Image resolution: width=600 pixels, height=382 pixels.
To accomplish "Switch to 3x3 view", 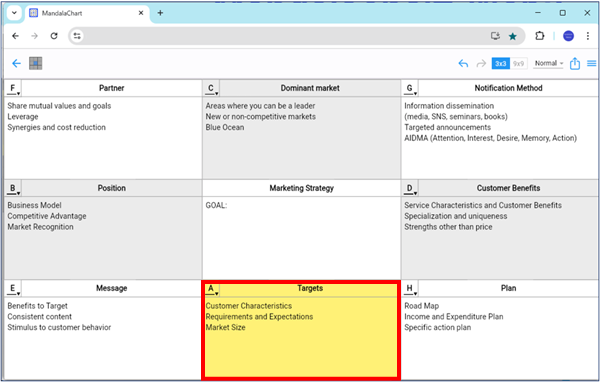I will click(x=501, y=64).
